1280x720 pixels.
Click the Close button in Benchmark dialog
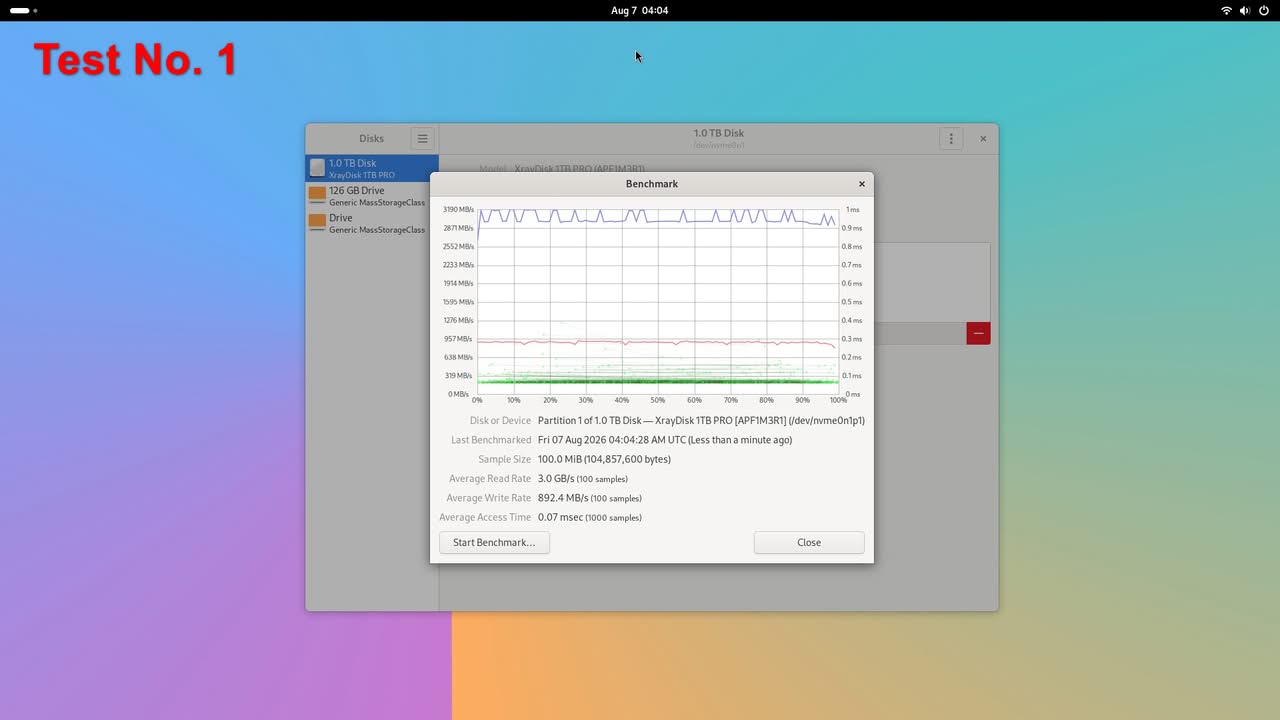pos(809,542)
